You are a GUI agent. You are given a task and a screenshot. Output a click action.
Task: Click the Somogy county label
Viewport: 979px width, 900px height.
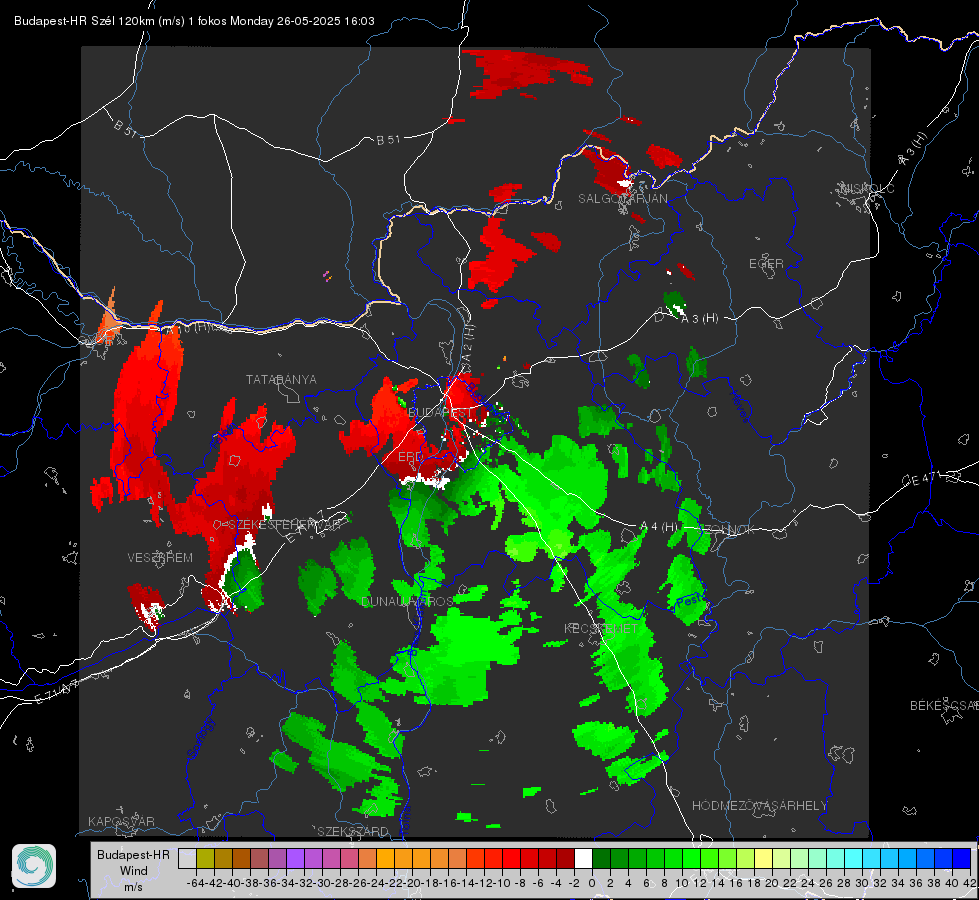pos(201,739)
